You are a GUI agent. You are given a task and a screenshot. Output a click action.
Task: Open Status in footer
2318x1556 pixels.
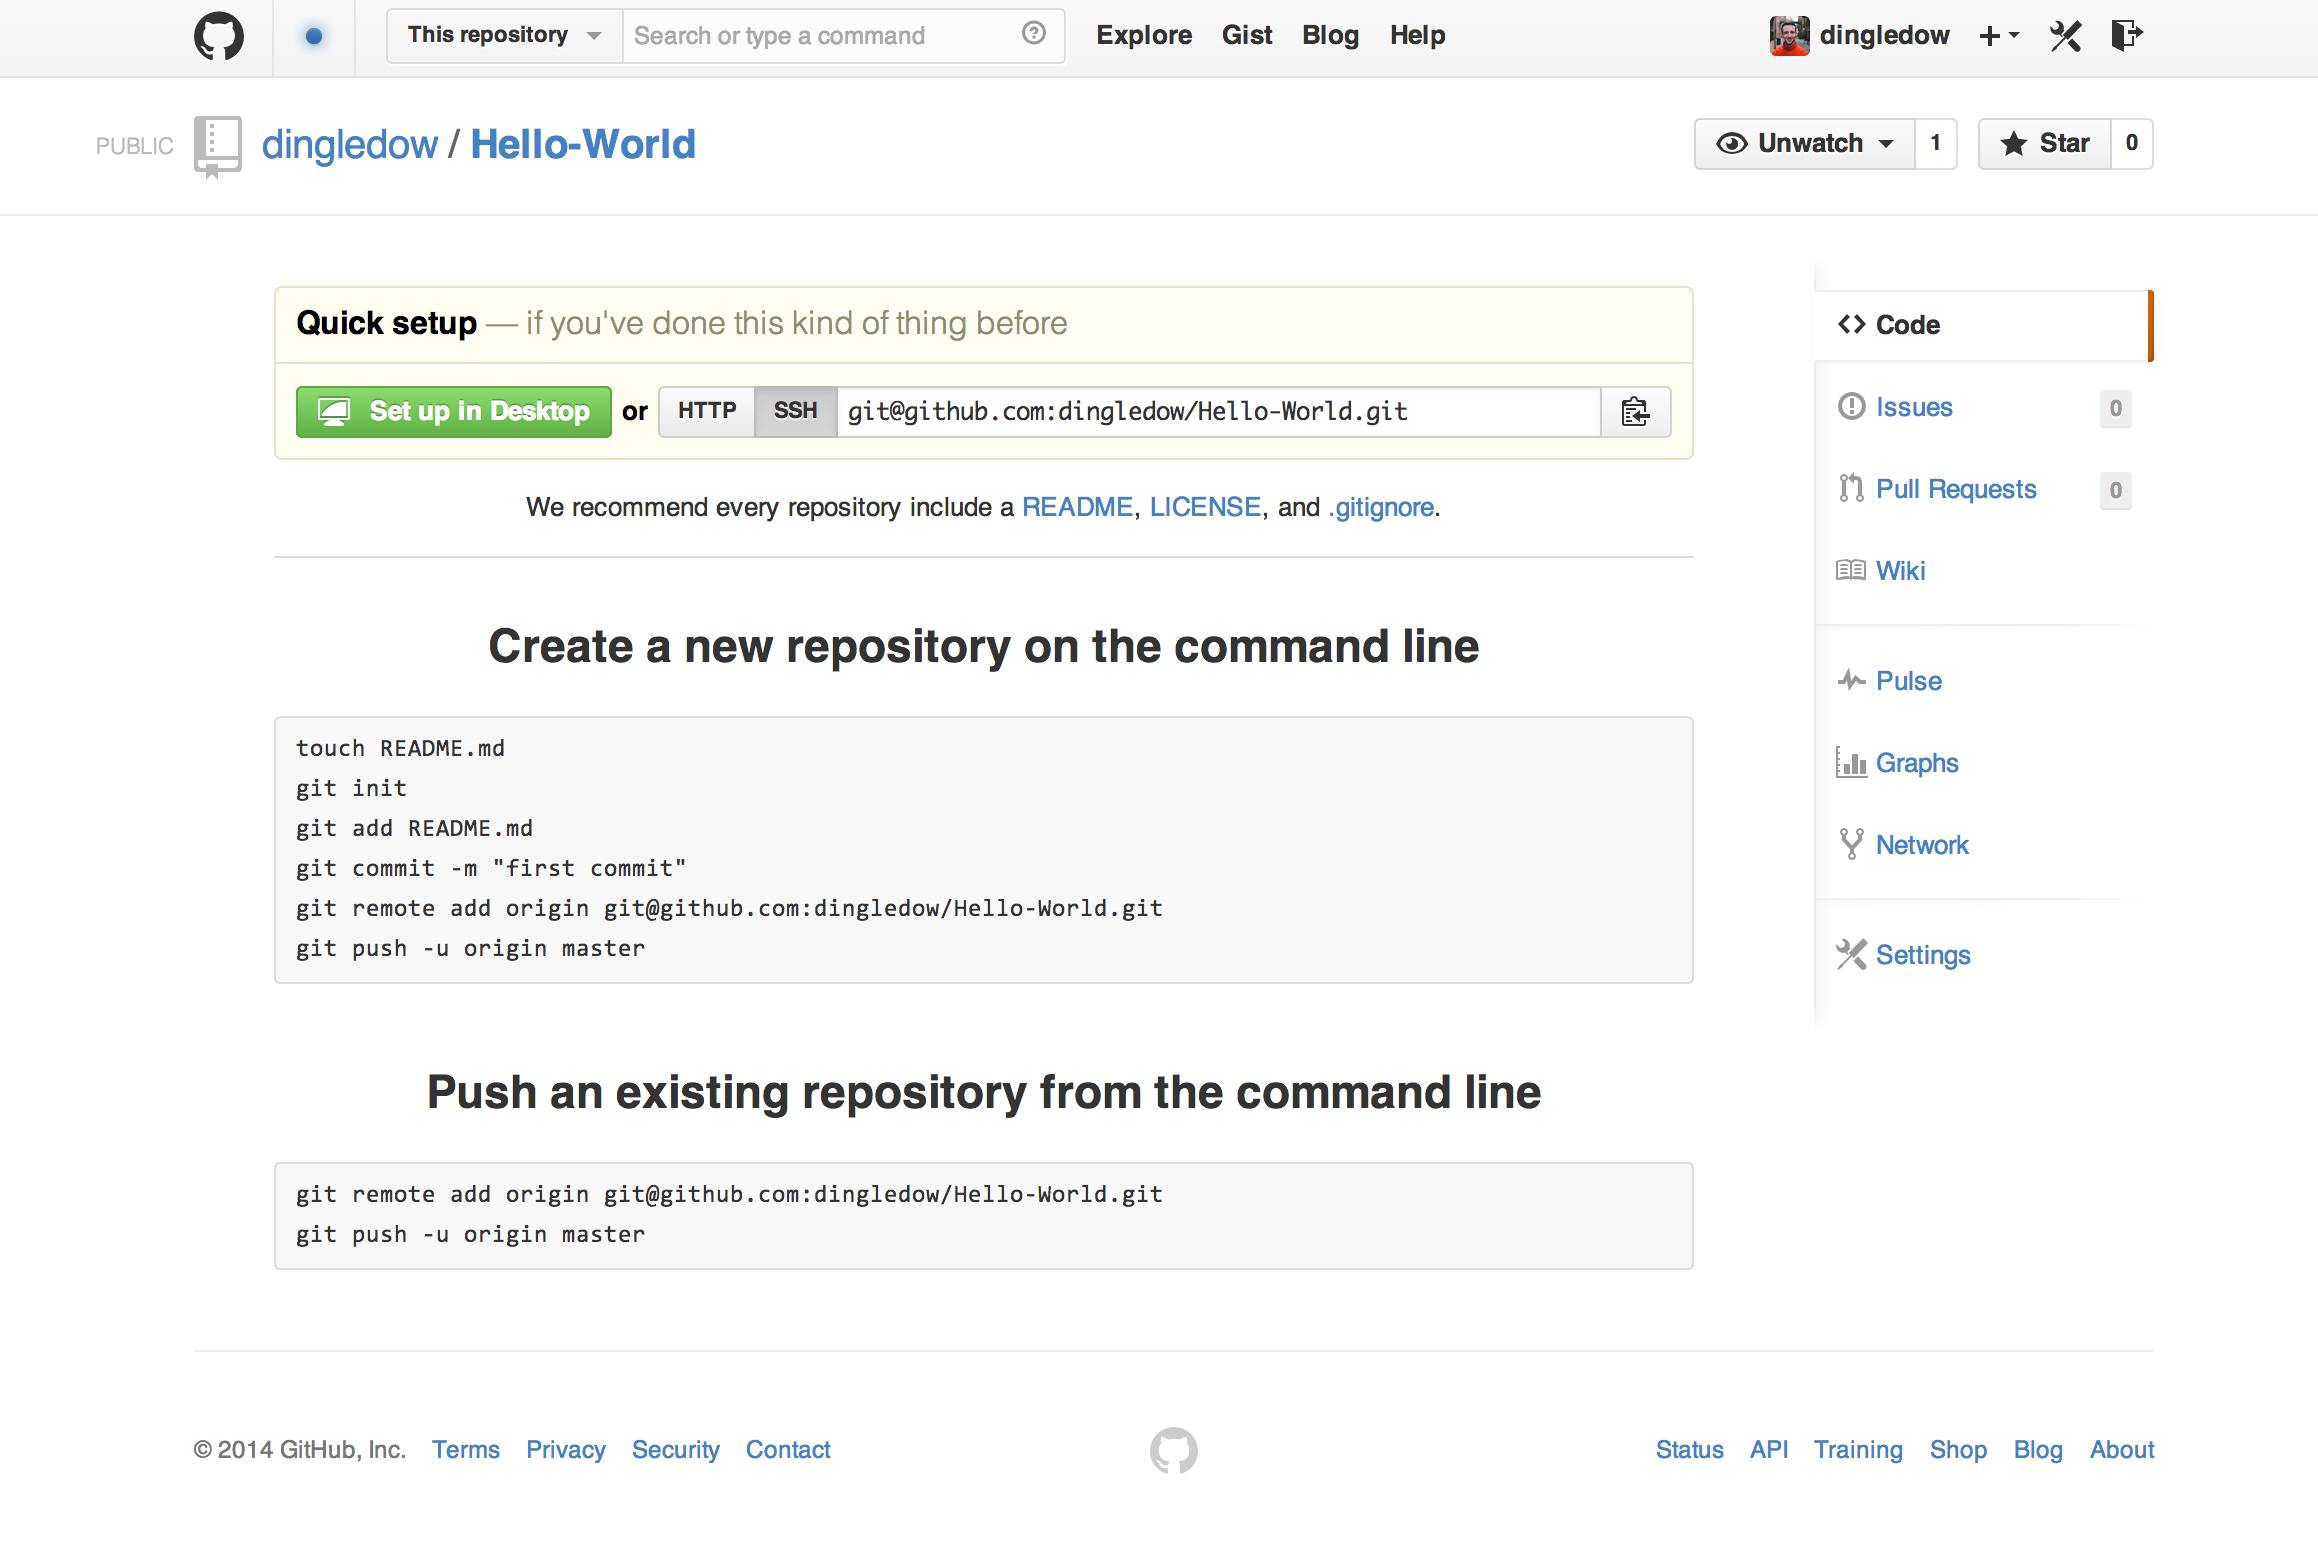(1690, 1450)
